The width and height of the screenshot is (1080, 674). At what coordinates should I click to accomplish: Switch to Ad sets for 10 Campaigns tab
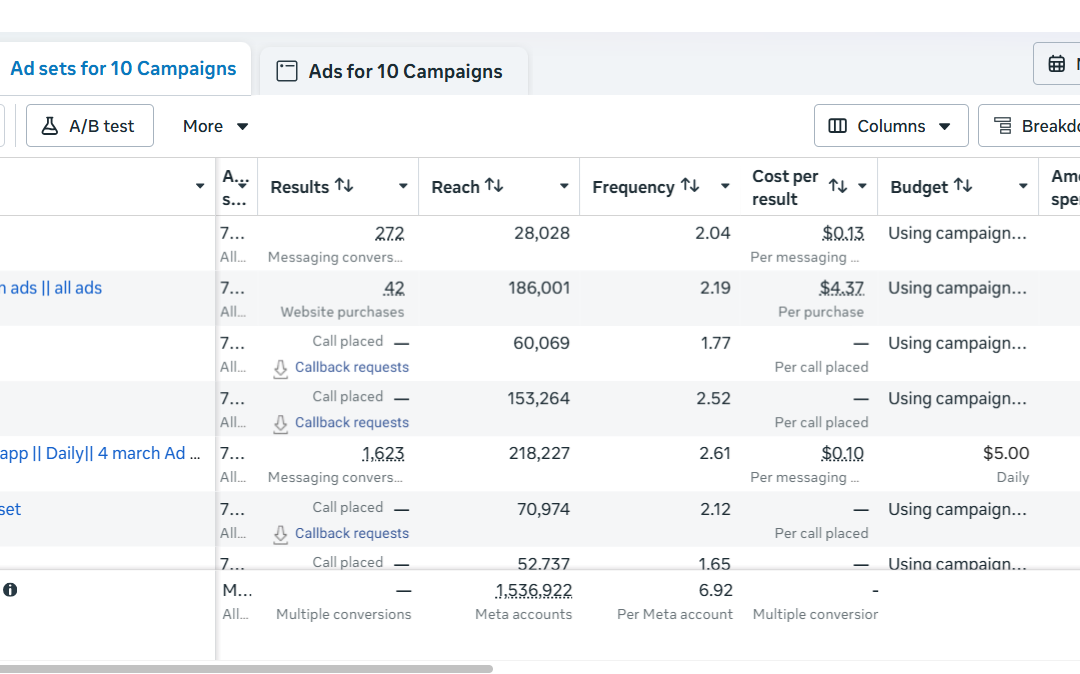tap(123, 69)
